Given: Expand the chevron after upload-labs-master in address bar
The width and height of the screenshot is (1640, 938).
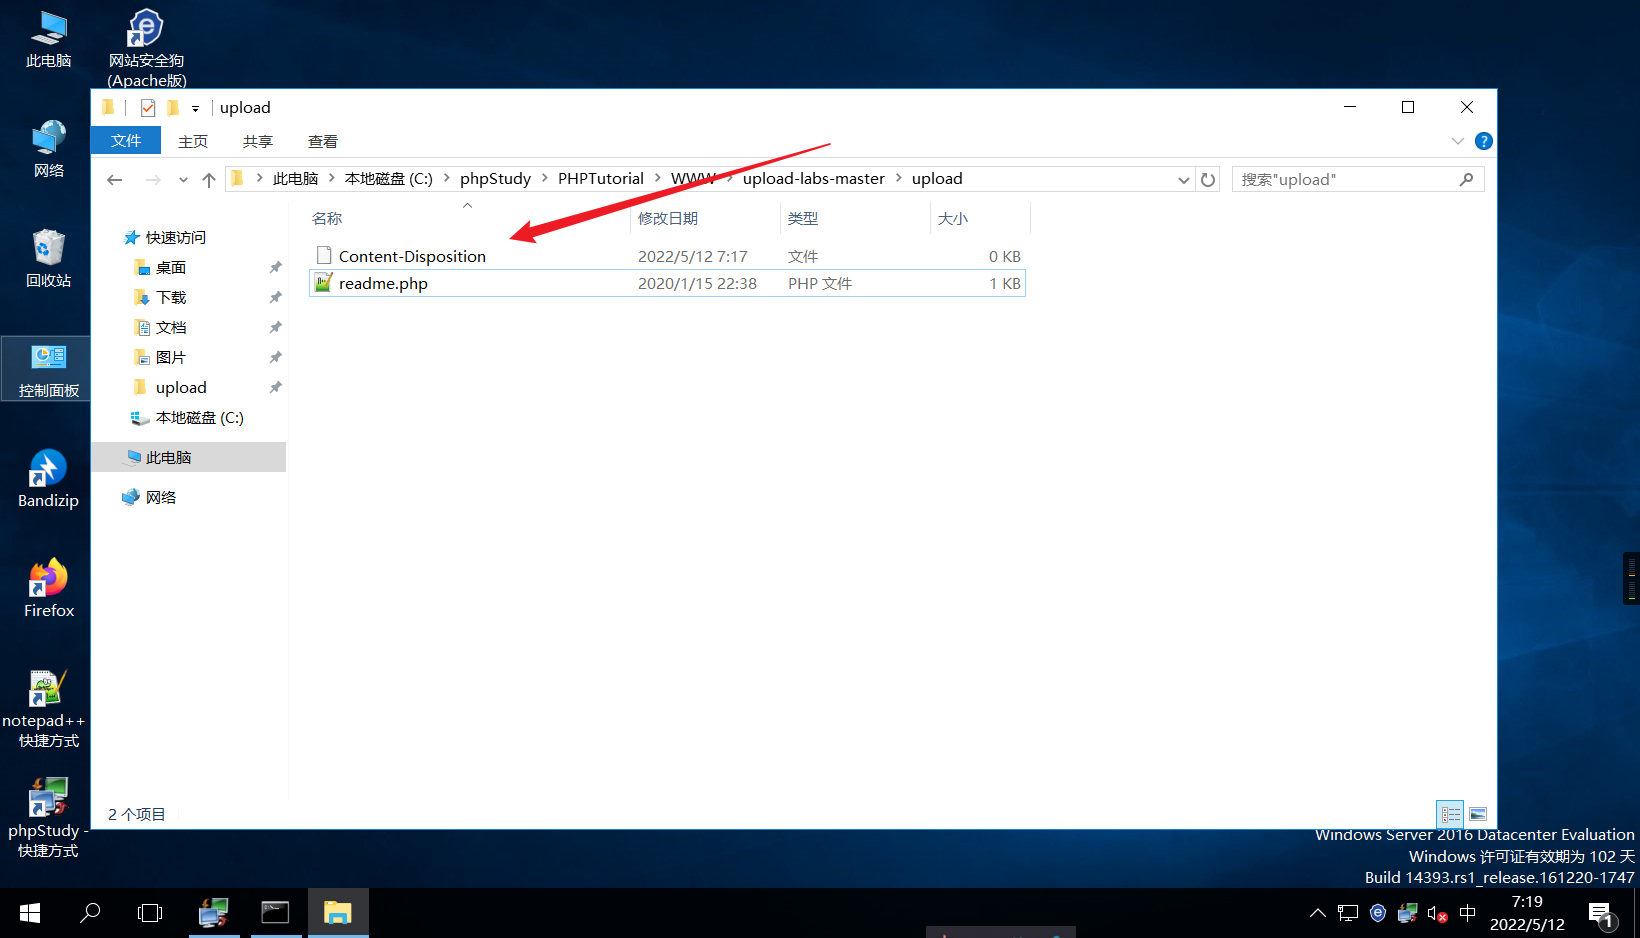Looking at the screenshot, I should pos(899,178).
